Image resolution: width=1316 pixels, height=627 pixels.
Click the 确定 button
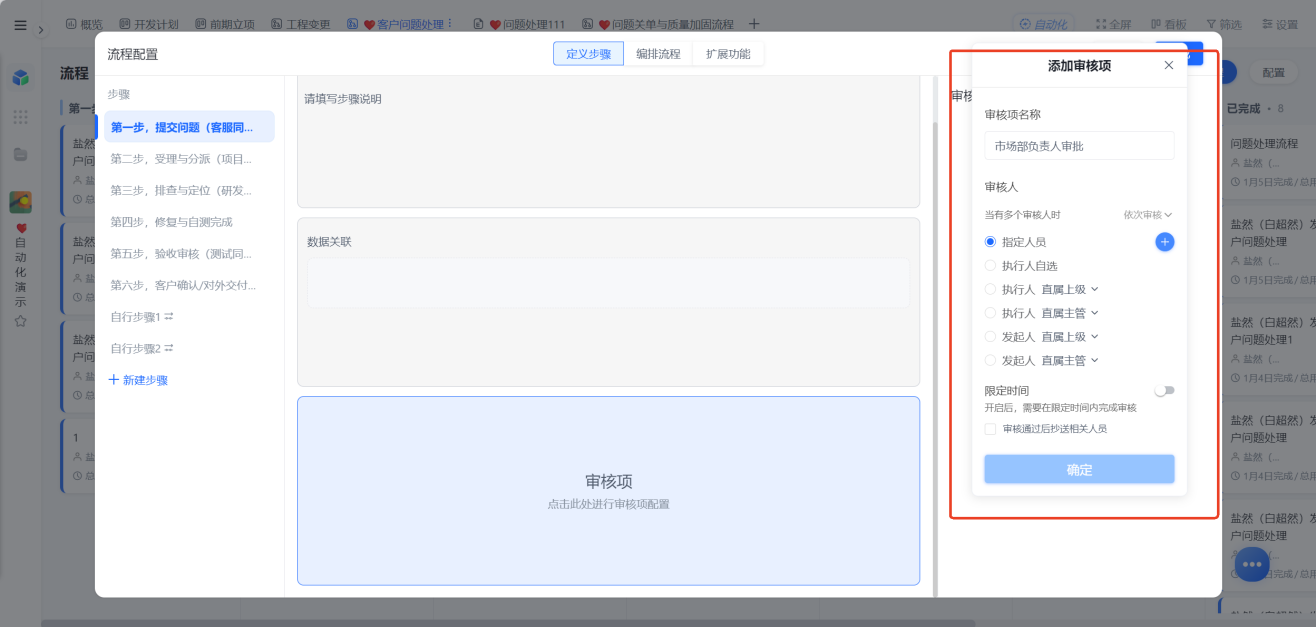(1079, 469)
